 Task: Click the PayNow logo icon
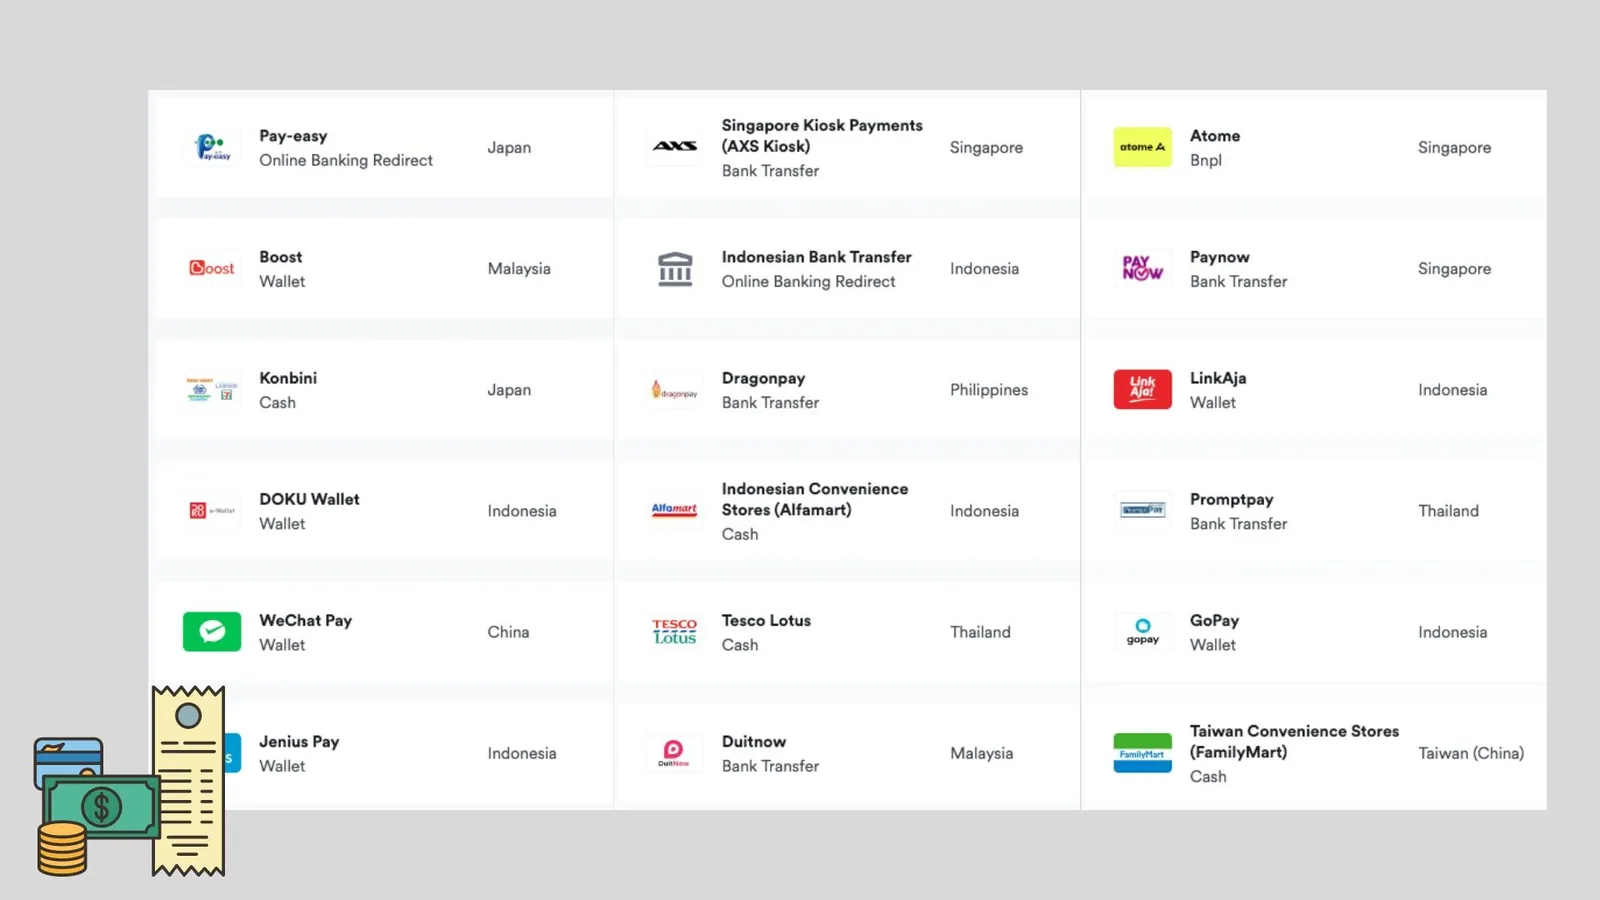tap(1142, 268)
